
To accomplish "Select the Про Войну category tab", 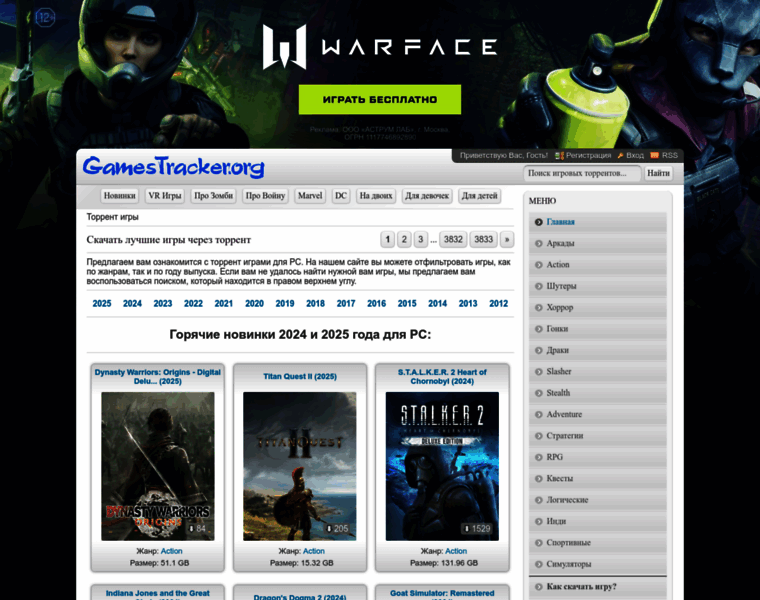I will (265, 196).
